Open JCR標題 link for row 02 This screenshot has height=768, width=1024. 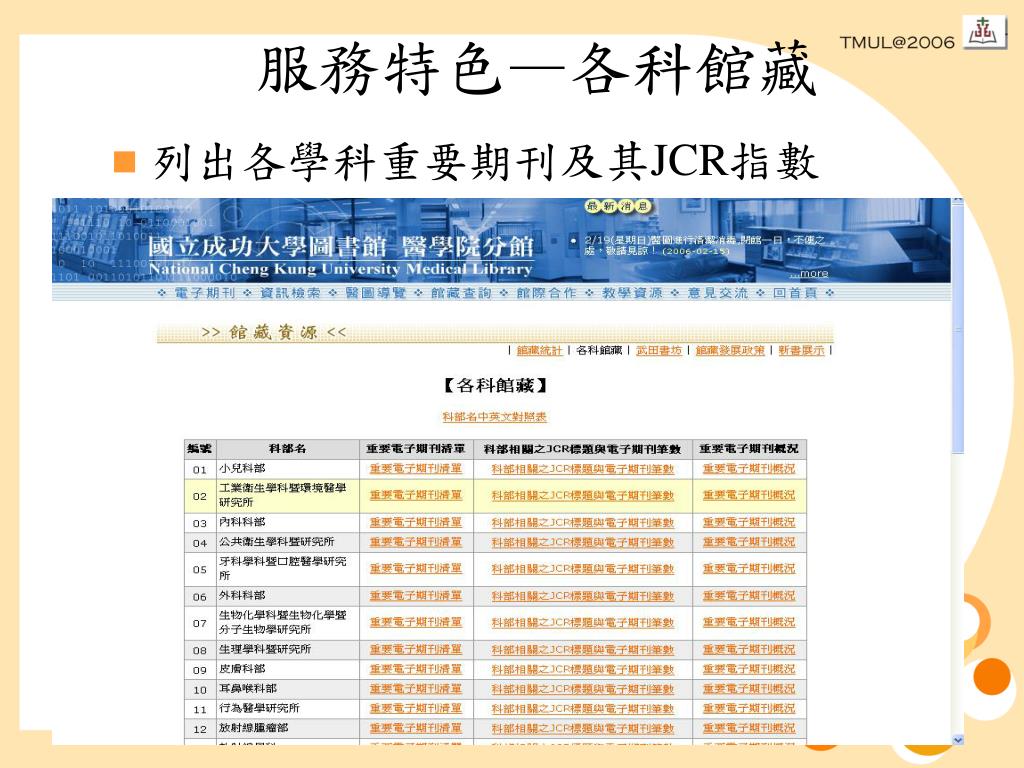pyautogui.click(x=583, y=496)
